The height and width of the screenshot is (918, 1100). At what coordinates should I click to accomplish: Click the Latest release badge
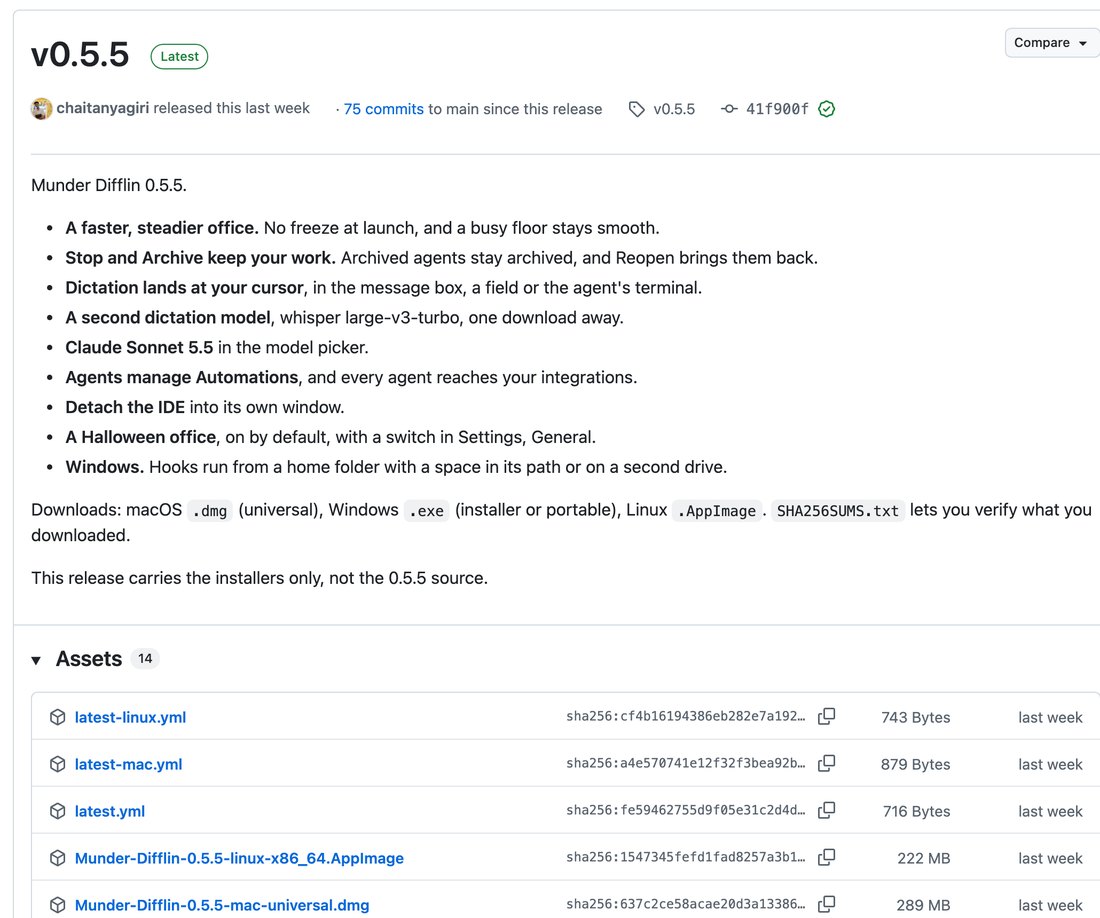[x=179, y=56]
